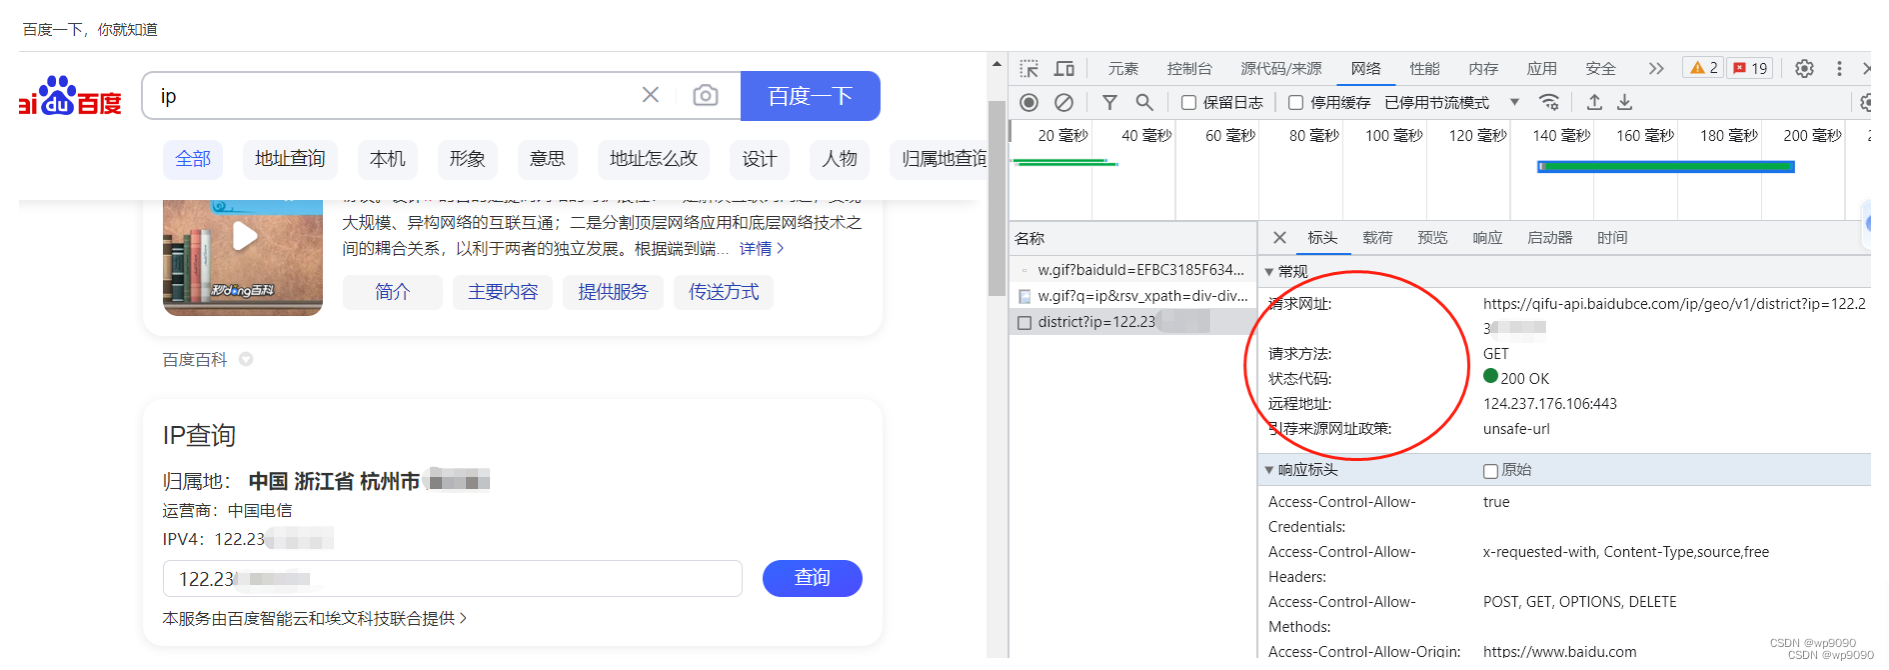The height and width of the screenshot is (670, 1889).
Task: Click the 百度一下 search button
Action: (810, 96)
